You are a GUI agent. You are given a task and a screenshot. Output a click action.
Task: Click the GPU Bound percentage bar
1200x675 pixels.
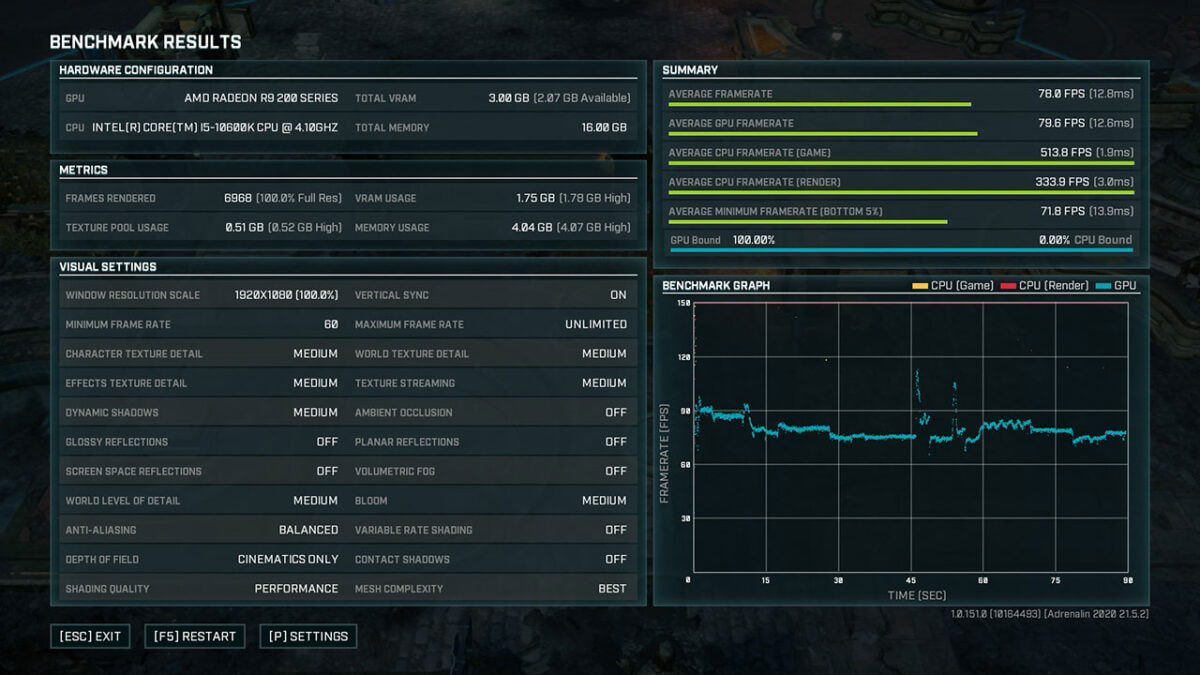click(x=900, y=240)
